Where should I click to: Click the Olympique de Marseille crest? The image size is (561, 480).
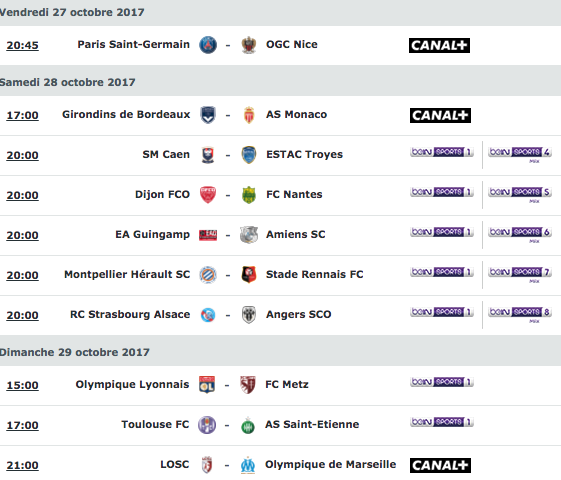click(248, 465)
